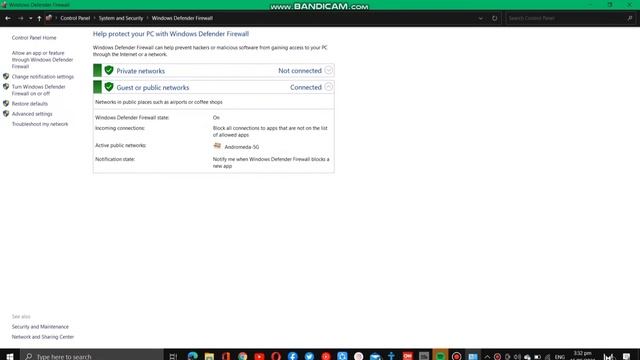Open Turn Windows Defender Firewall on or off
Image resolution: width=640 pixels, height=360 pixels.
pos(38,90)
